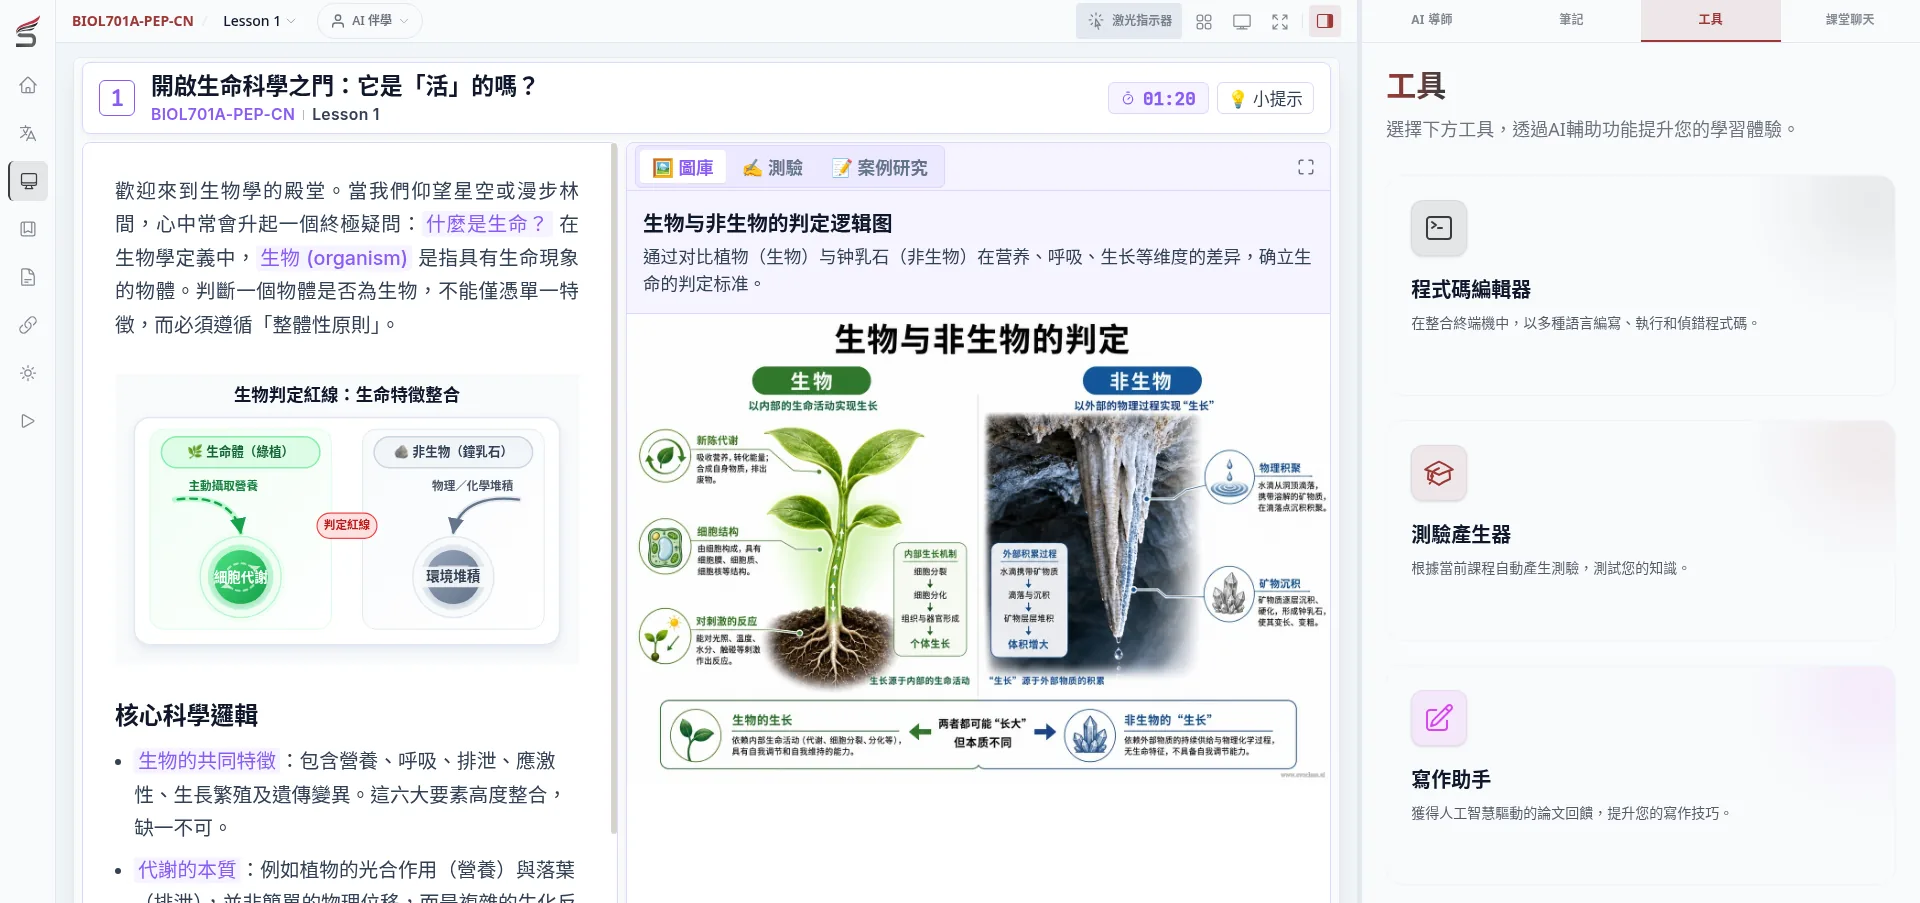The image size is (1920, 903).
Task: Open the book icon in left sidebar
Action: [28, 229]
